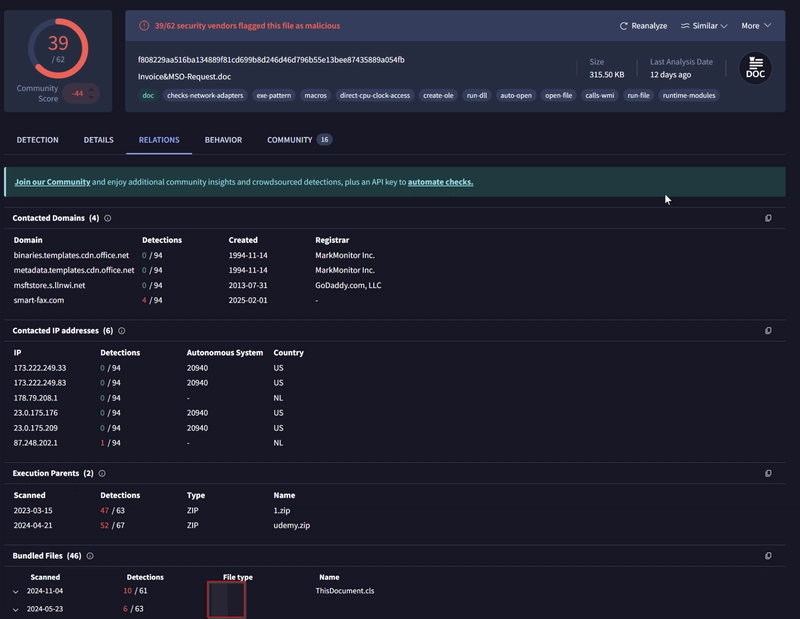Image resolution: width=800 pixels, height=619 pixels.
Task: Open execution parent udemy.zip
Action: click(x=291, y=525)
